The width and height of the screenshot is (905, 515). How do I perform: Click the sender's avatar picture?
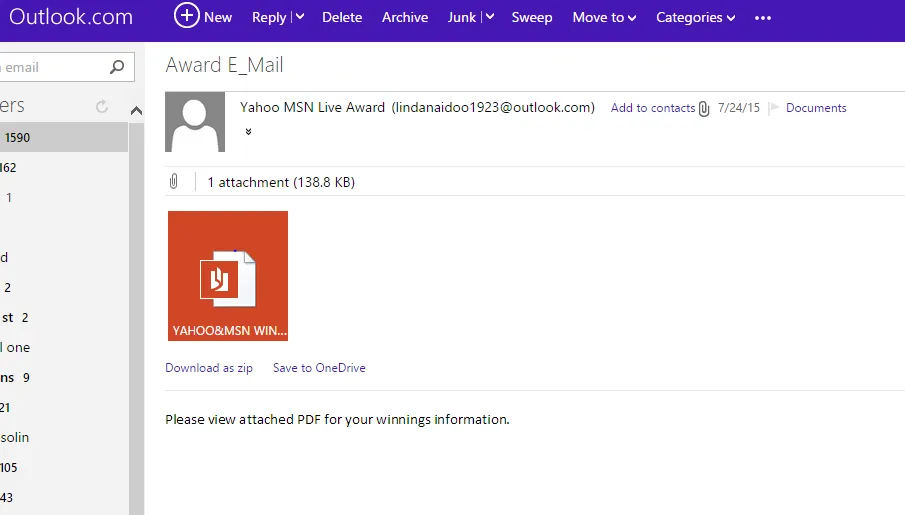195,122
